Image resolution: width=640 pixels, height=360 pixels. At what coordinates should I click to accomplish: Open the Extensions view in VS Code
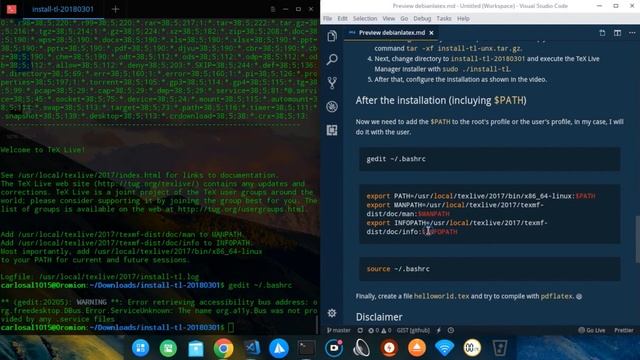tap(332, 130)
